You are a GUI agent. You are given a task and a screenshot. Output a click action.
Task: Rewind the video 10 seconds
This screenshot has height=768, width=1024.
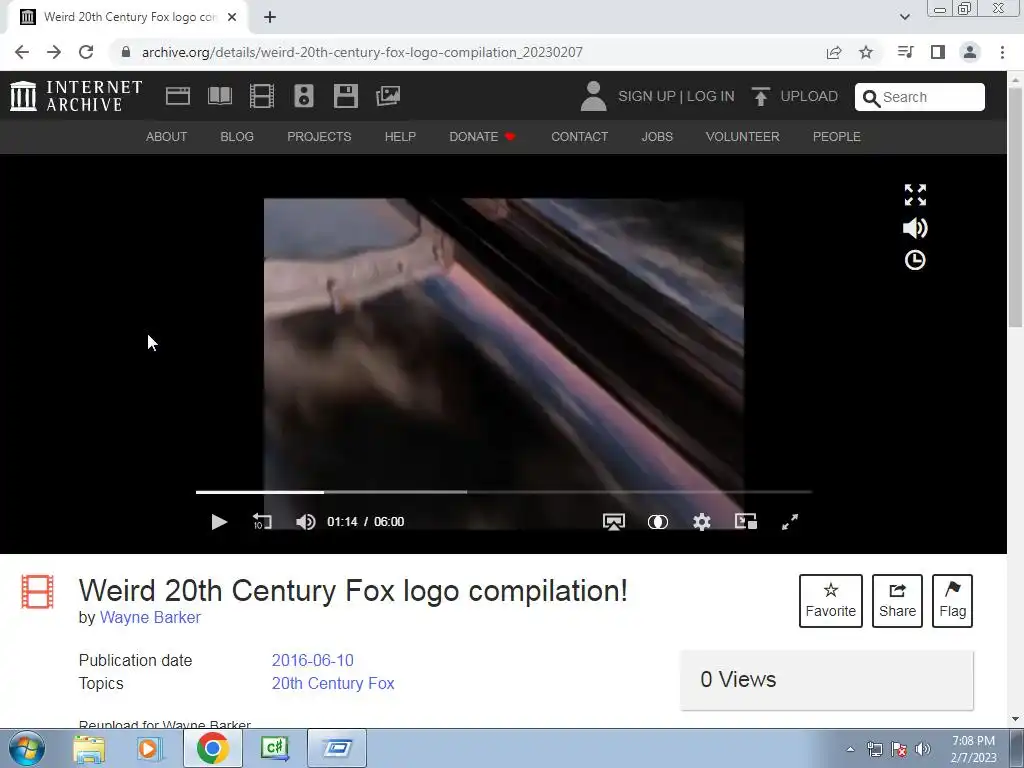(262, 522)
